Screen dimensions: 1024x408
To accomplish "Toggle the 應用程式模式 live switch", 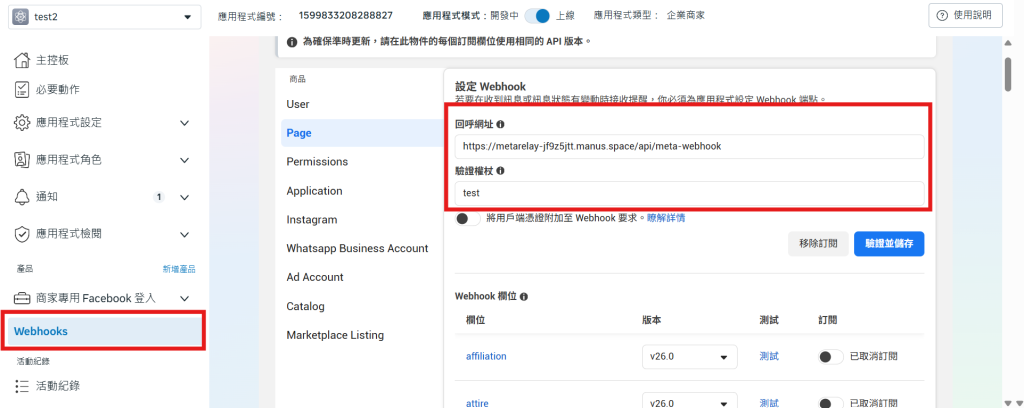I will click(537, 16).
